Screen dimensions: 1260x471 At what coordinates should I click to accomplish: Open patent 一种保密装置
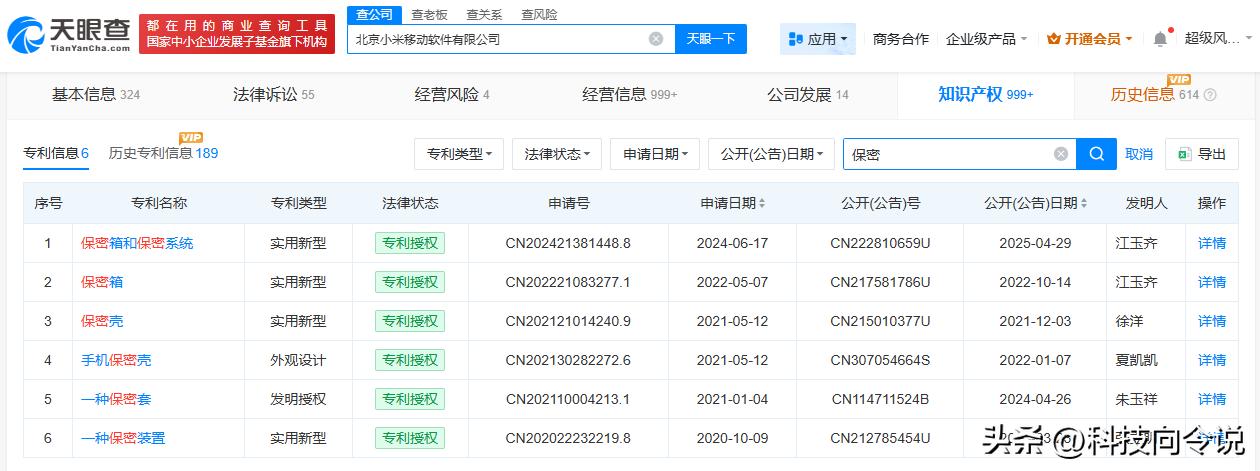(x=123, y=438)
